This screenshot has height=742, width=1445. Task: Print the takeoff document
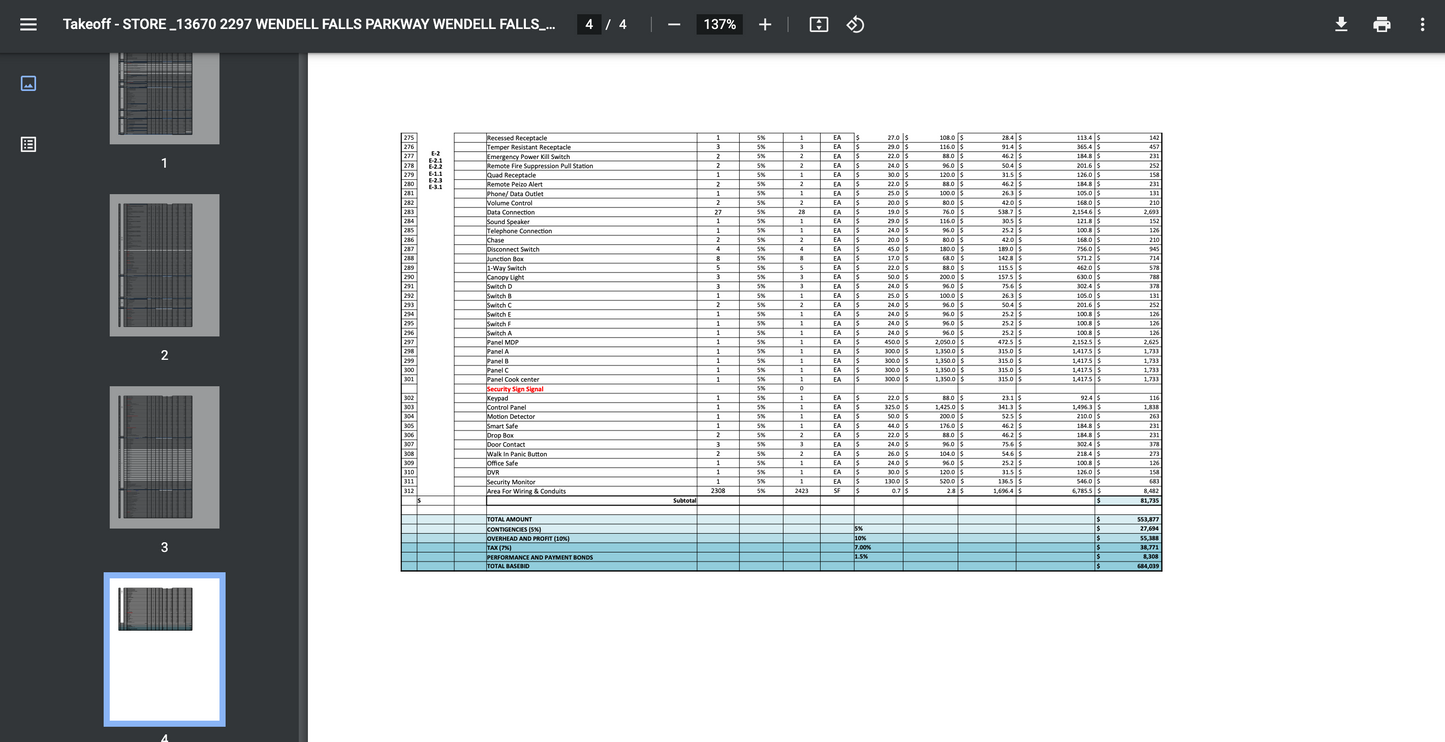1382,24
